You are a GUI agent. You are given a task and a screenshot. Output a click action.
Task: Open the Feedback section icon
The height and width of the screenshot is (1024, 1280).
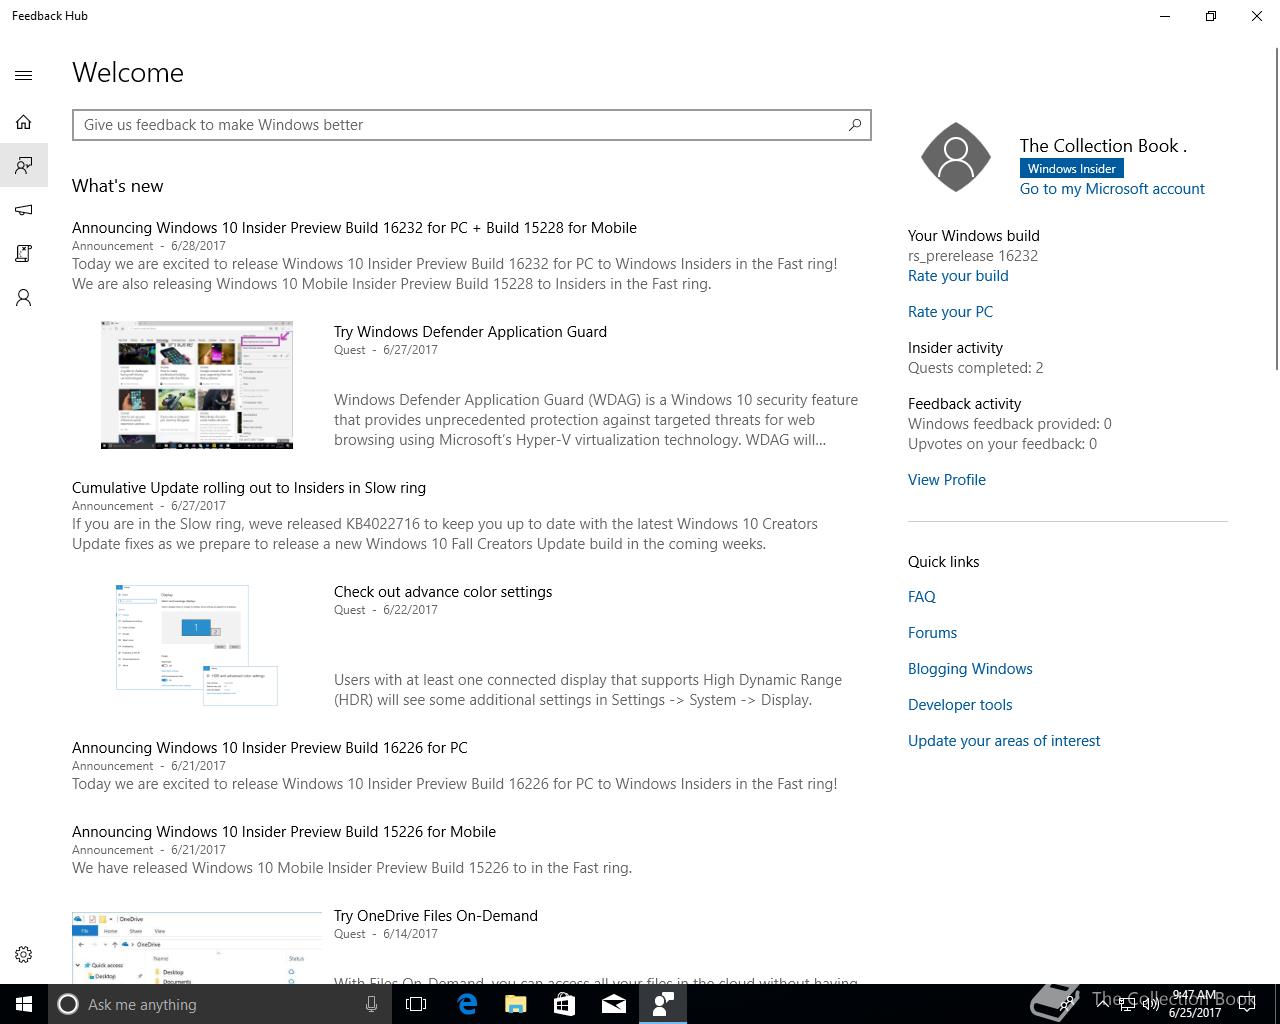[24, 165]
